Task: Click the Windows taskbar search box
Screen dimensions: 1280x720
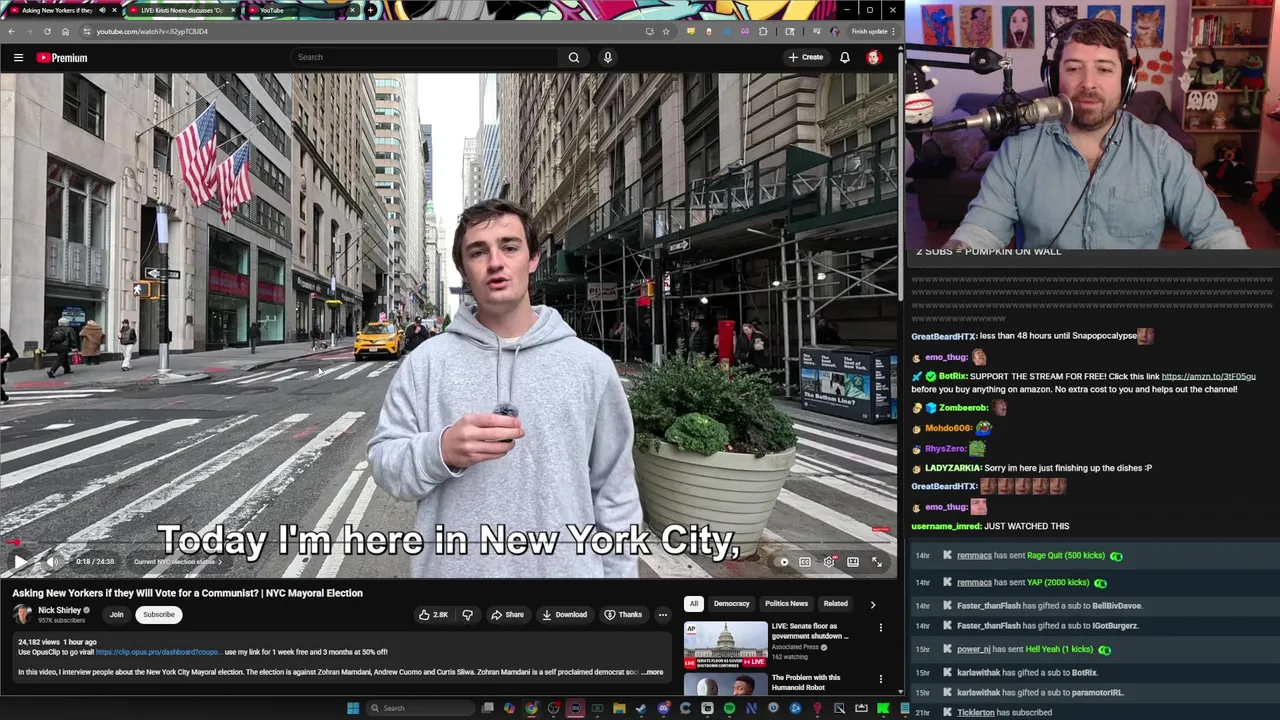Action: [420, 708]
